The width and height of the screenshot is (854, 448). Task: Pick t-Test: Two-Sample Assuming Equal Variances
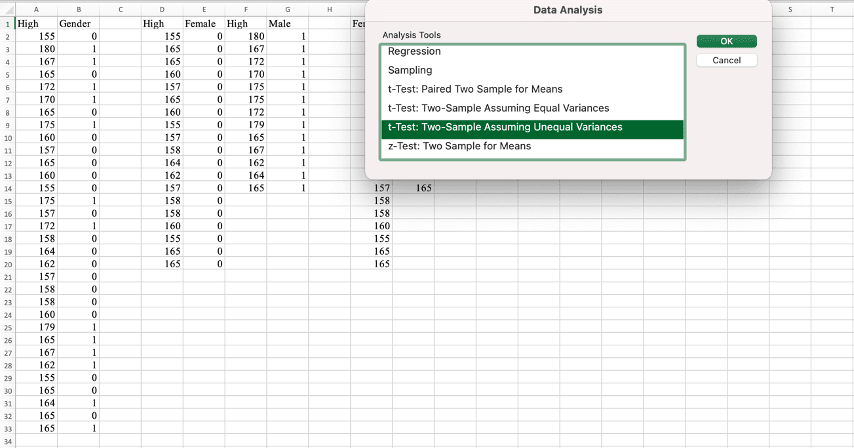[532, 108]
